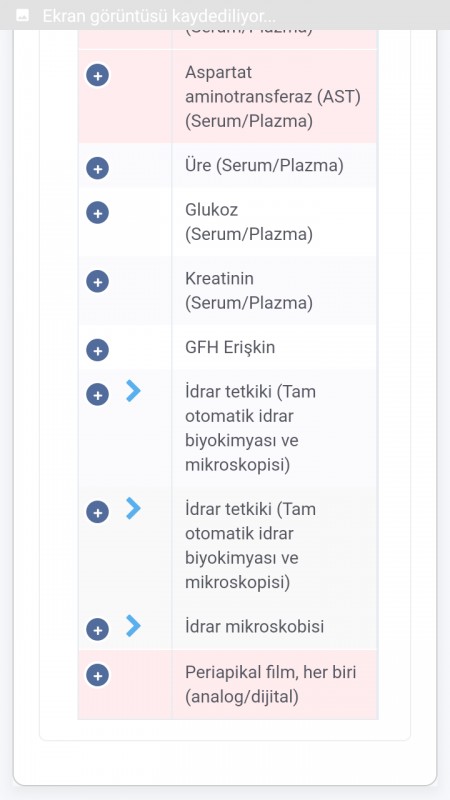Tap the plus icon of İdrar tetkiki below GFH Erişkin
This screenshot has width=450, height=800.
(97, 394)
